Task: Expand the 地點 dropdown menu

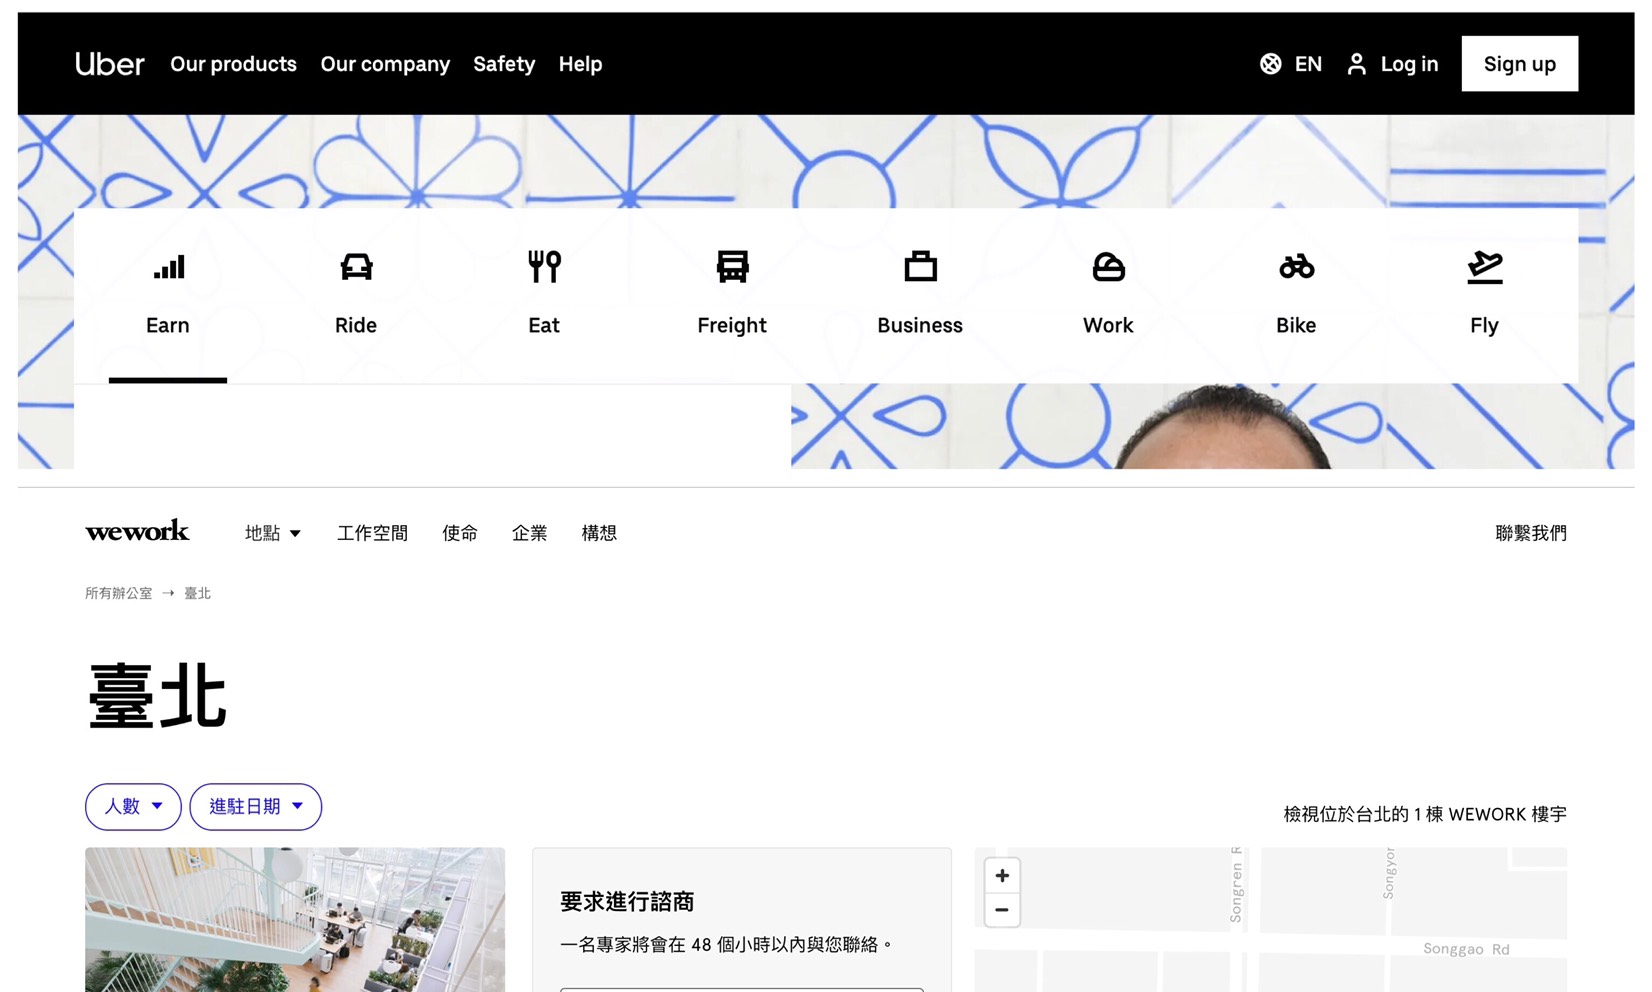Action: (x=273, y=533)
